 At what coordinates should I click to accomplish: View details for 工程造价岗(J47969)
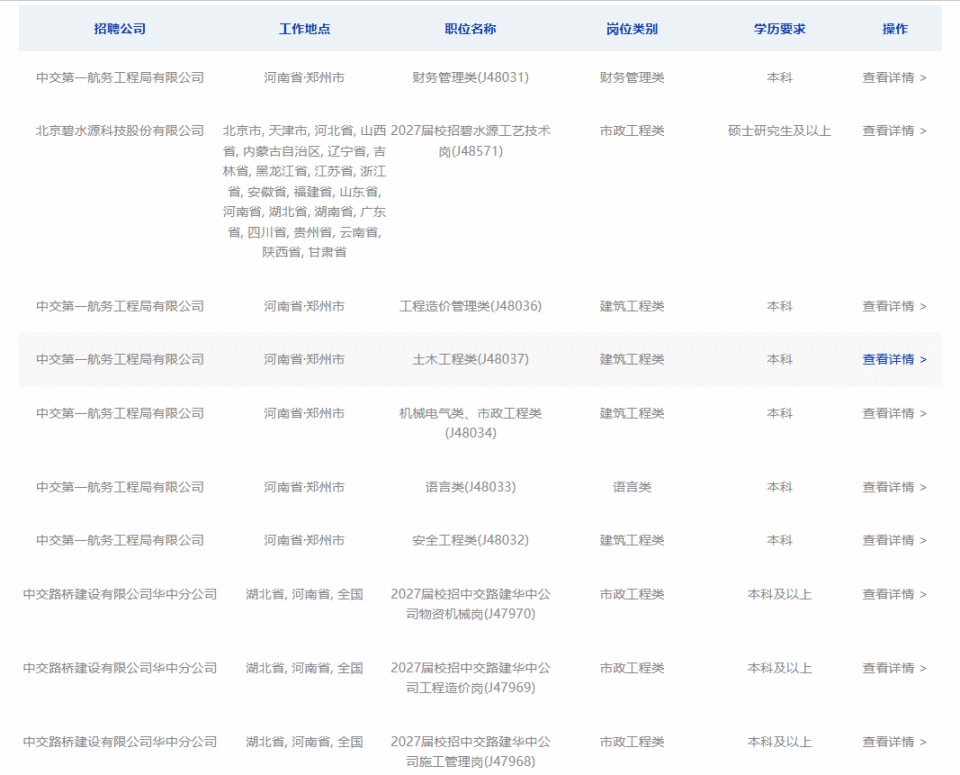[x=894, y=668]
